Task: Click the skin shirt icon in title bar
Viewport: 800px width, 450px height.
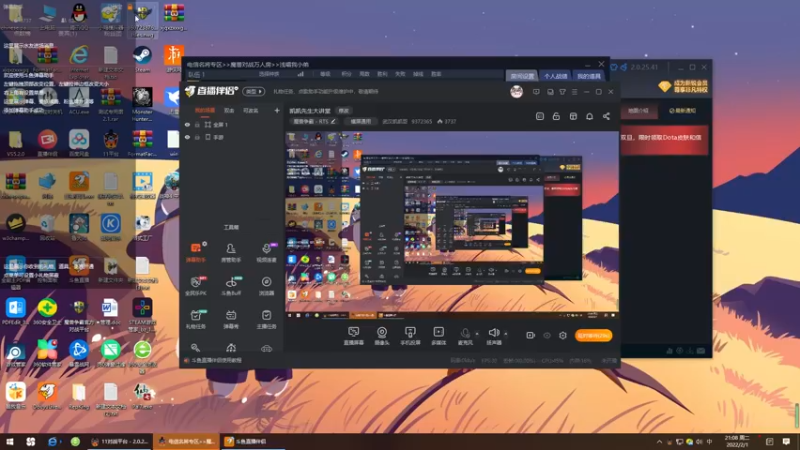Action: point(562,92)
